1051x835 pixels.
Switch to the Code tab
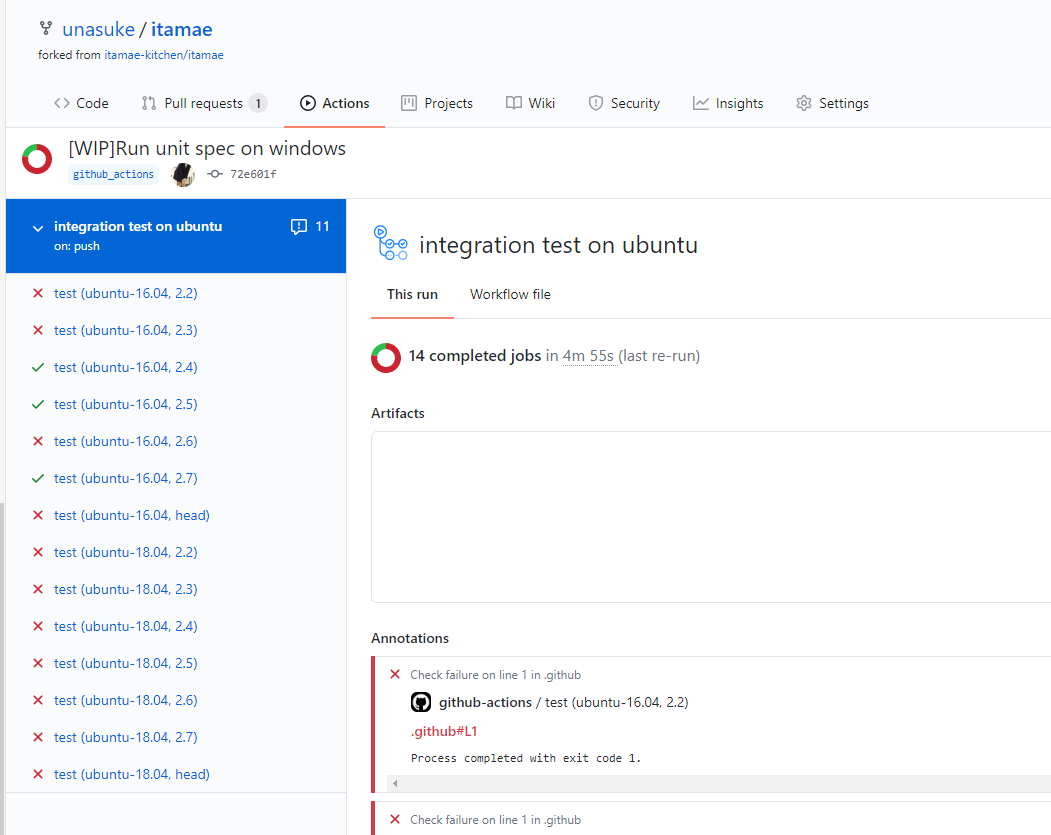(81, 103)
